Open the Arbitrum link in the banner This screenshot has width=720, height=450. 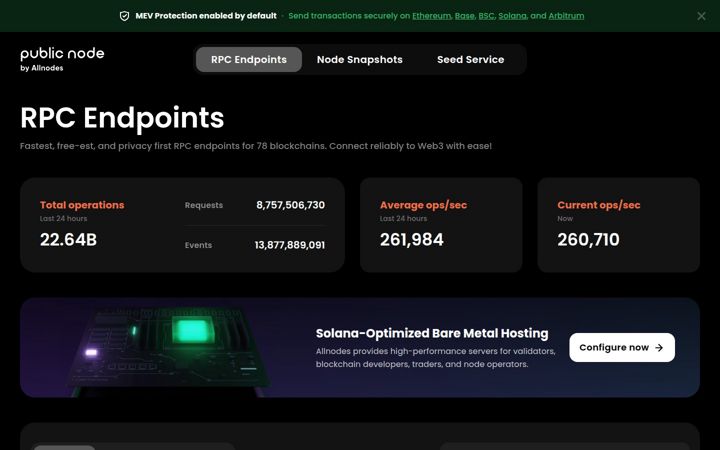coord(566,16)
